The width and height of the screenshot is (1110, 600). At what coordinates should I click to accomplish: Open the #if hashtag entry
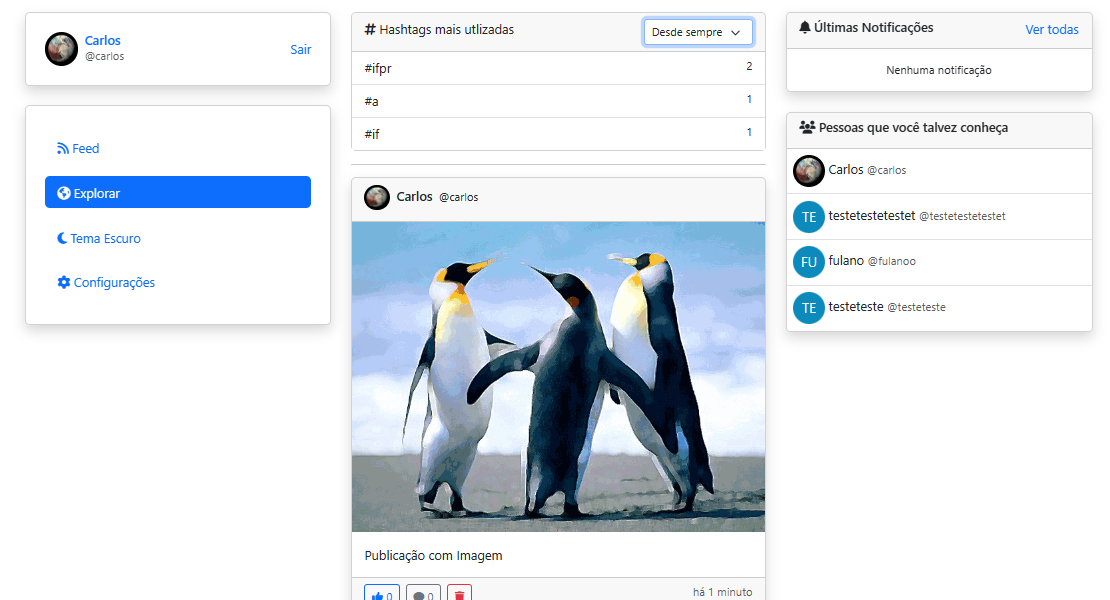pos(372,134)
